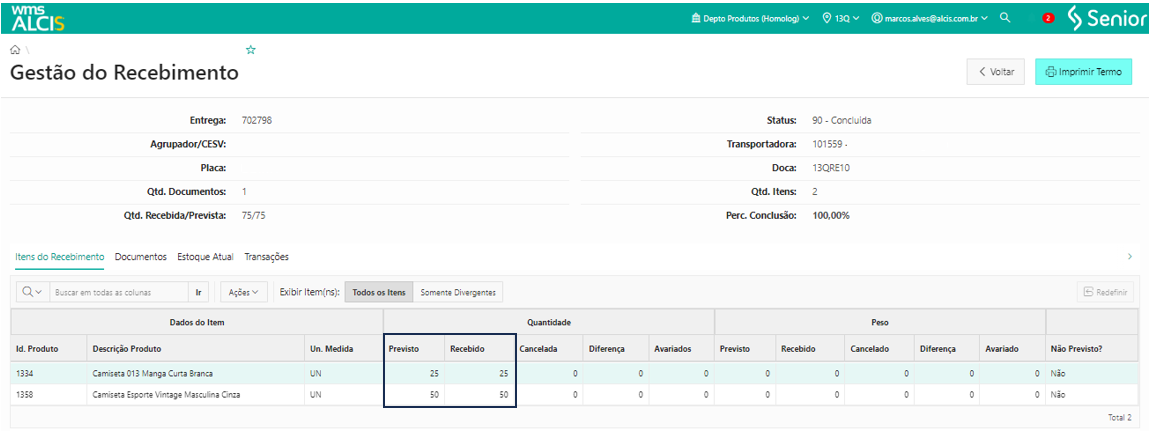Open the home breadcrumb icon
The image size is (1150, 432).
coord(15,50)
